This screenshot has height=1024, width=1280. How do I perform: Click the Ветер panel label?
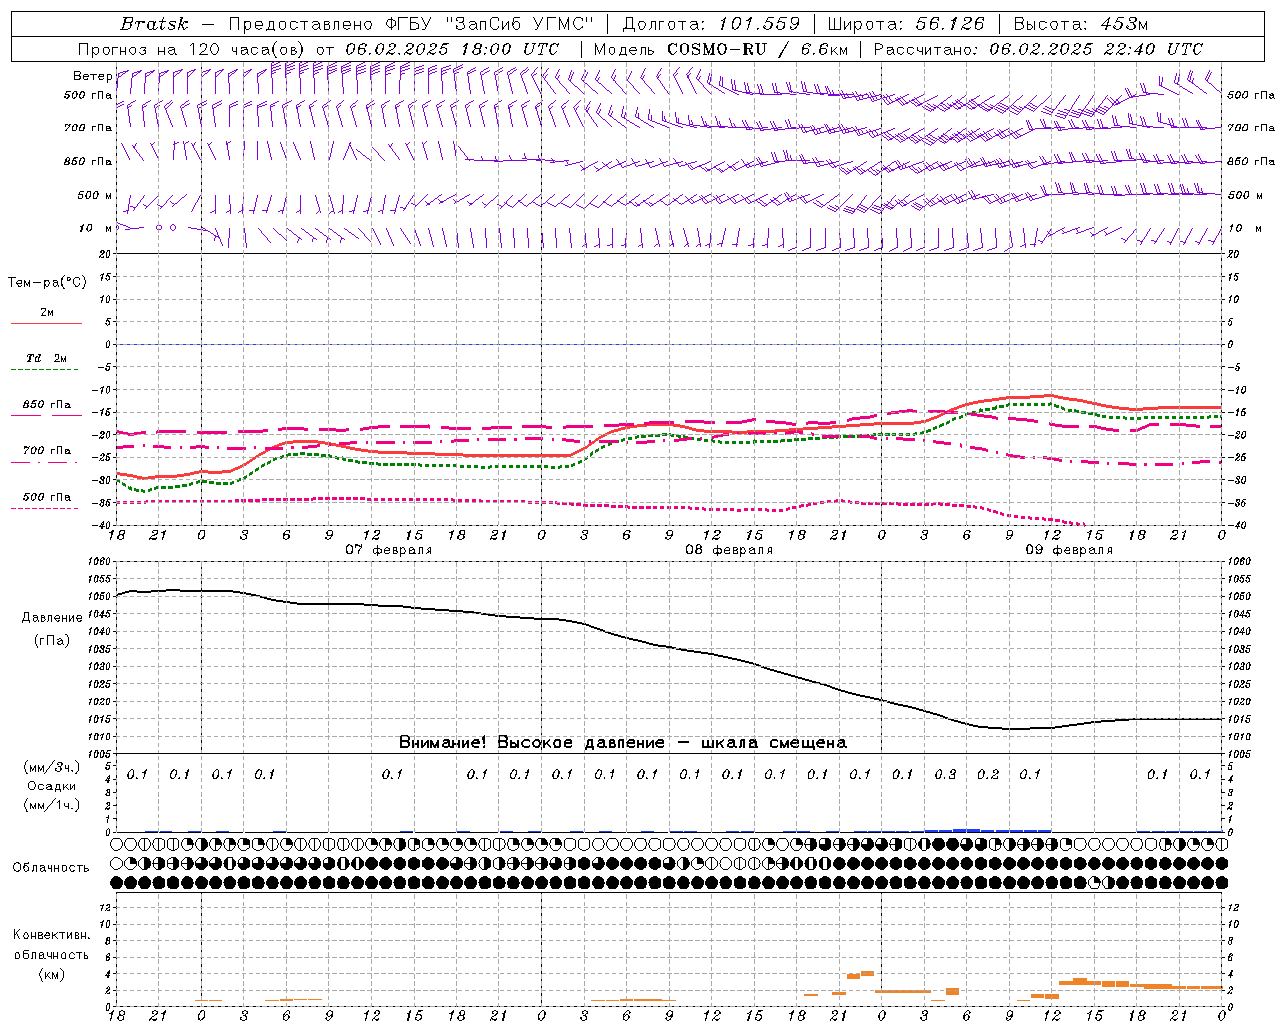pyautogui.click(x=93, y=76)
